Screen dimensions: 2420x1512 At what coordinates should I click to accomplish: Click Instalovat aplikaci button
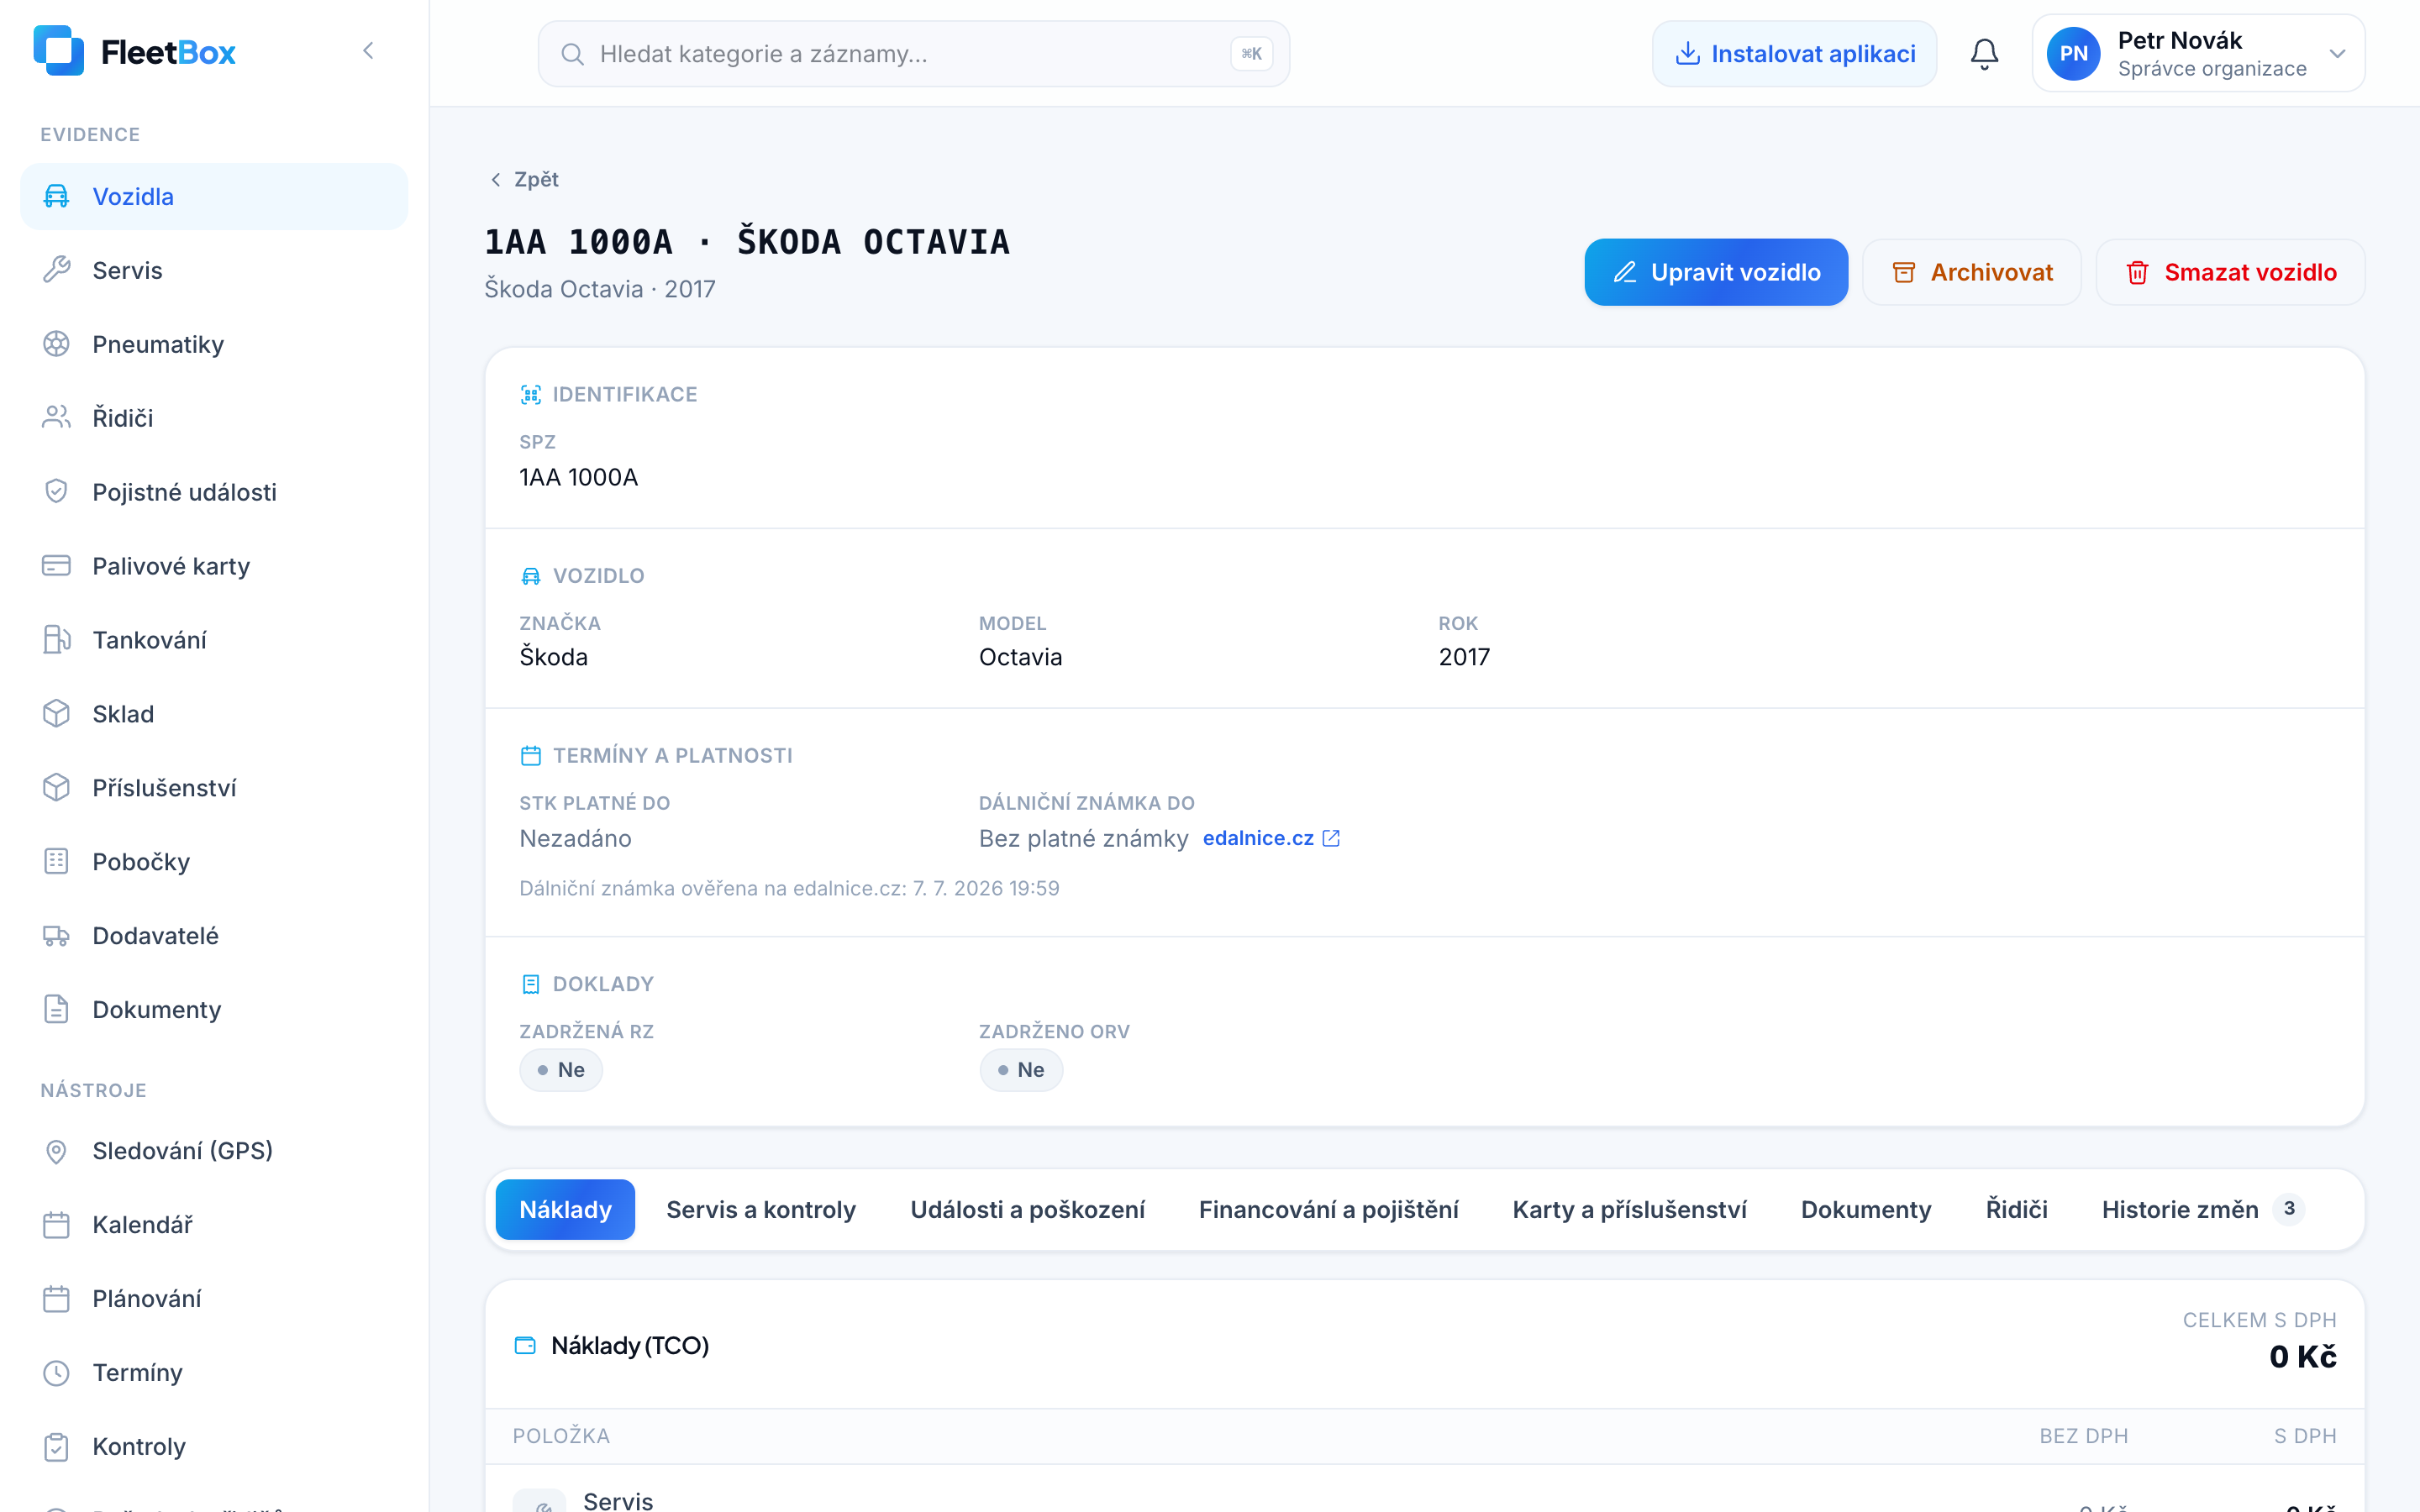click(x=1794, y=54)
